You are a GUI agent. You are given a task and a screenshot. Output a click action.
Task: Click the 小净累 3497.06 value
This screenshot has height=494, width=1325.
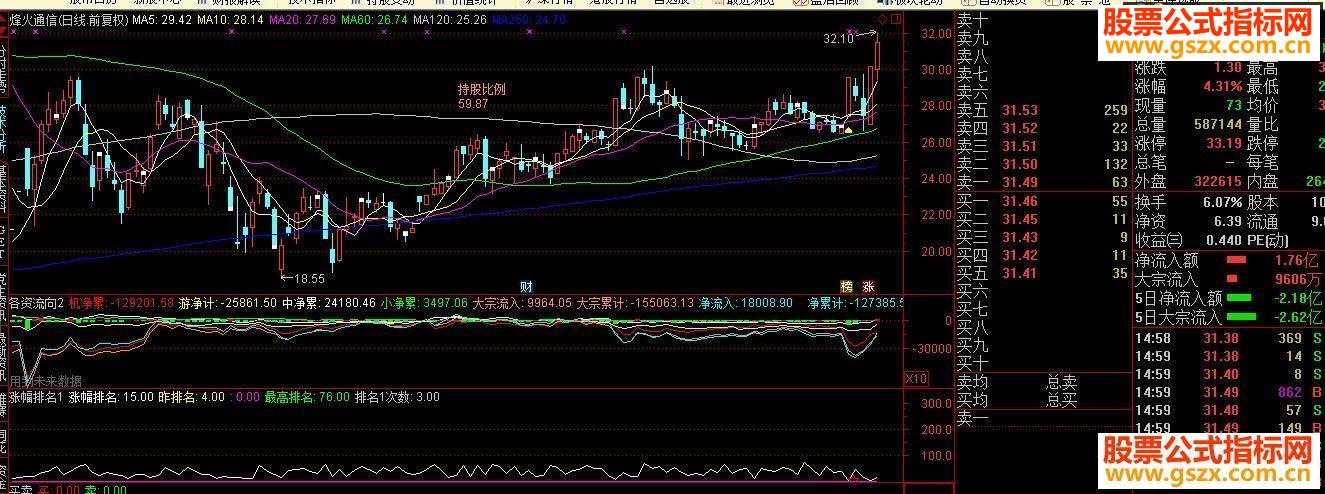pos(424,302)
